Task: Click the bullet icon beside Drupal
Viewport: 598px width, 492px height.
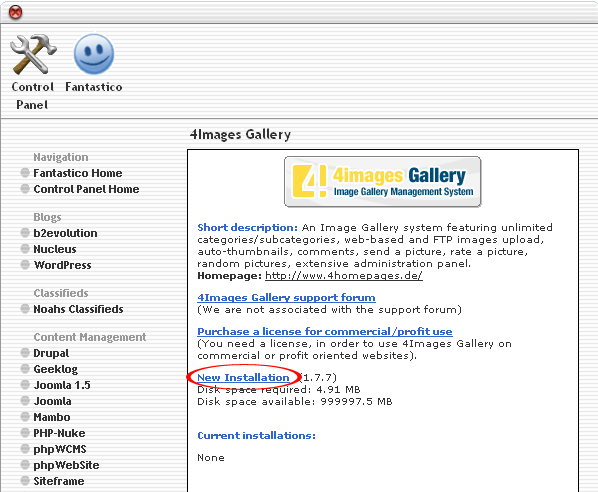Action: [x=25, y=353]
